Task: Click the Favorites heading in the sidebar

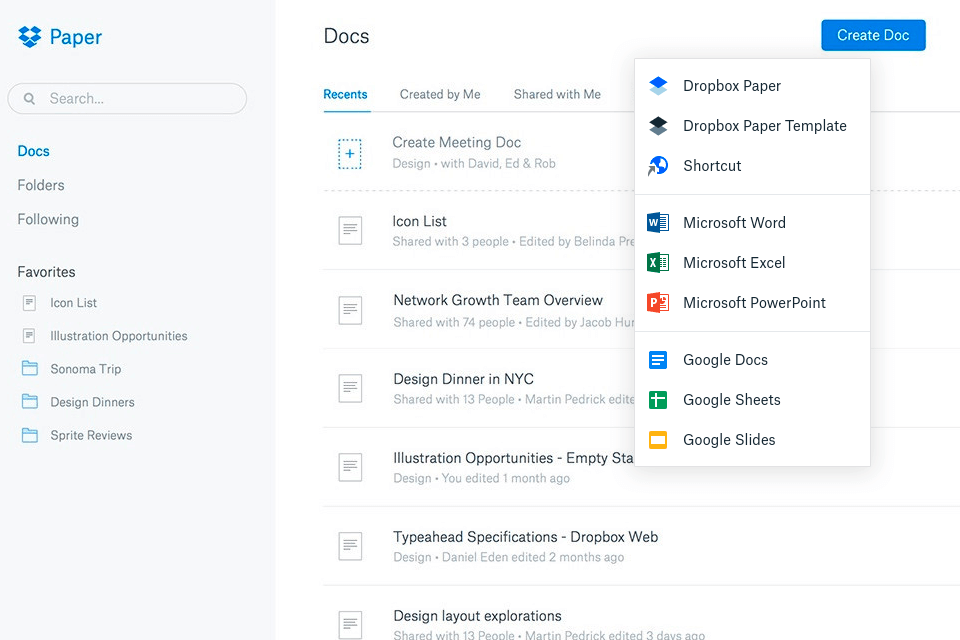Action: tap(47, 272)
